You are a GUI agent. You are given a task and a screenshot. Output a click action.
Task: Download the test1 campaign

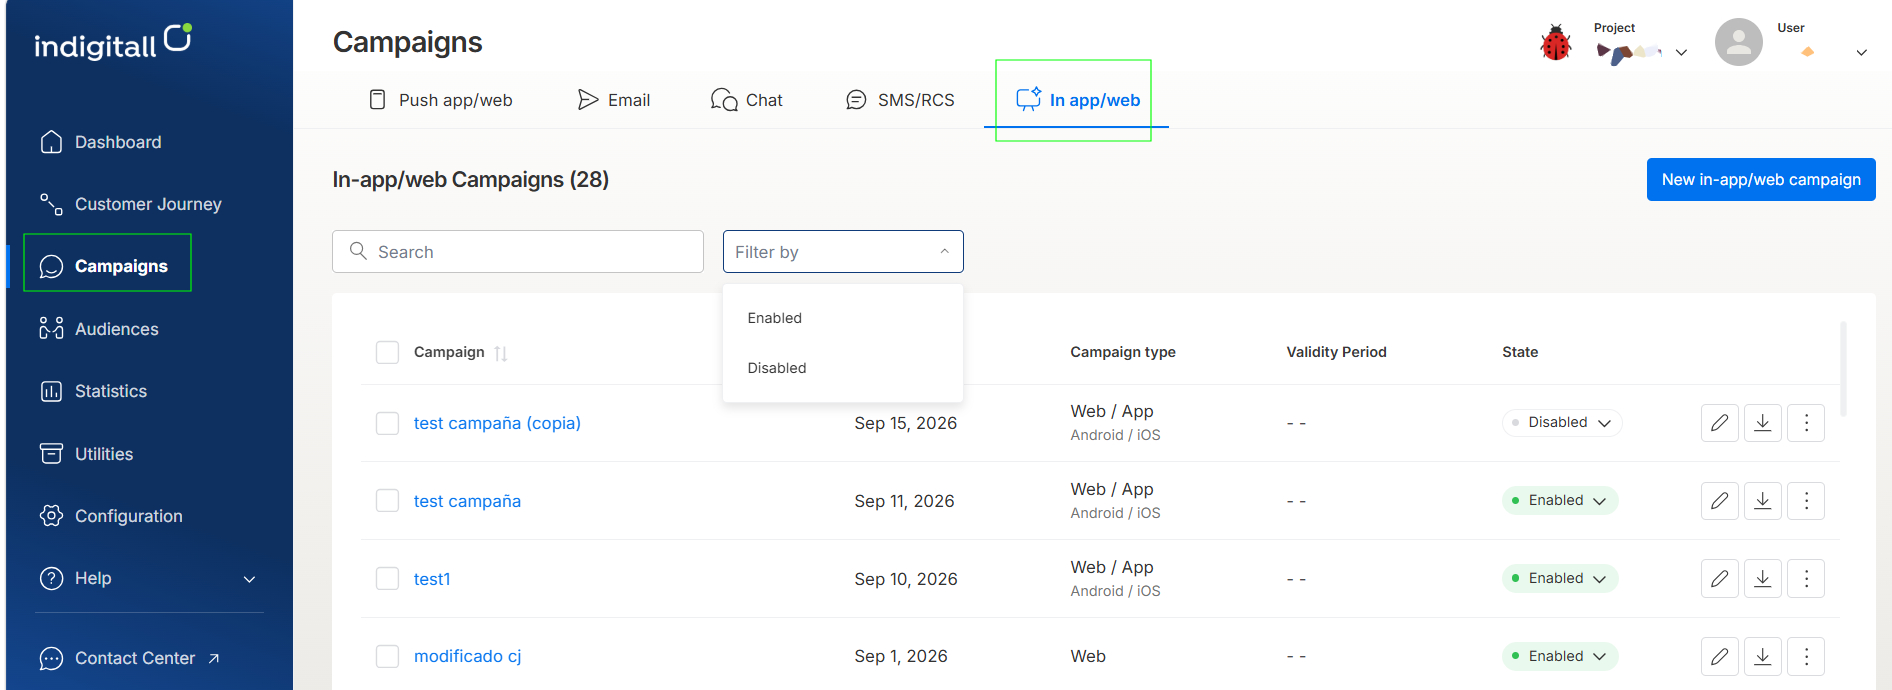[1763, 578]
